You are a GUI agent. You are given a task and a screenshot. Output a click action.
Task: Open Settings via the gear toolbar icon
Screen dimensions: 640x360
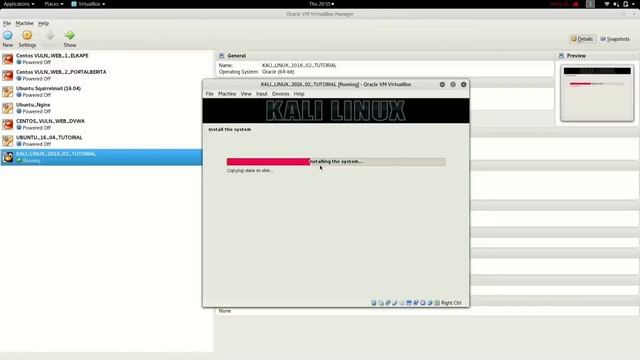point(27,36)
